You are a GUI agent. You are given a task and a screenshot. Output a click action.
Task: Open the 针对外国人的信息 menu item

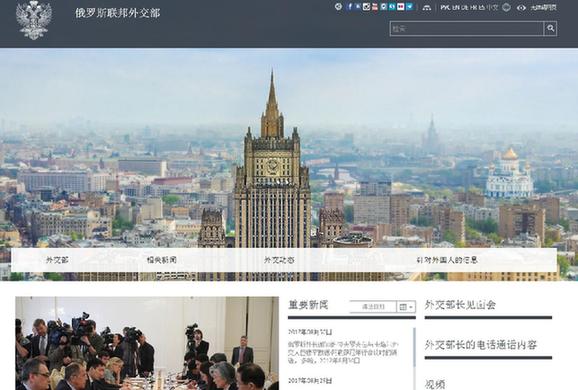(x=447, y=260)
